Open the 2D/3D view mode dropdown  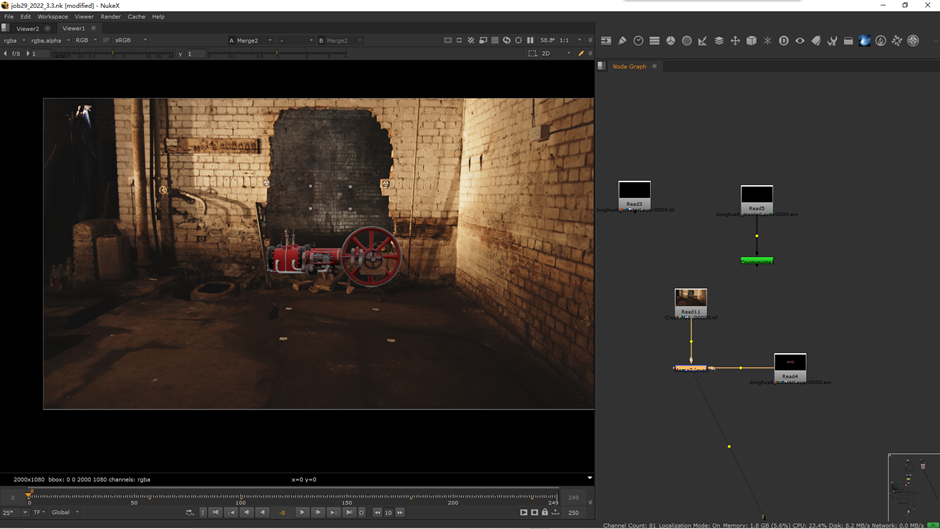(x=556, y=53)
